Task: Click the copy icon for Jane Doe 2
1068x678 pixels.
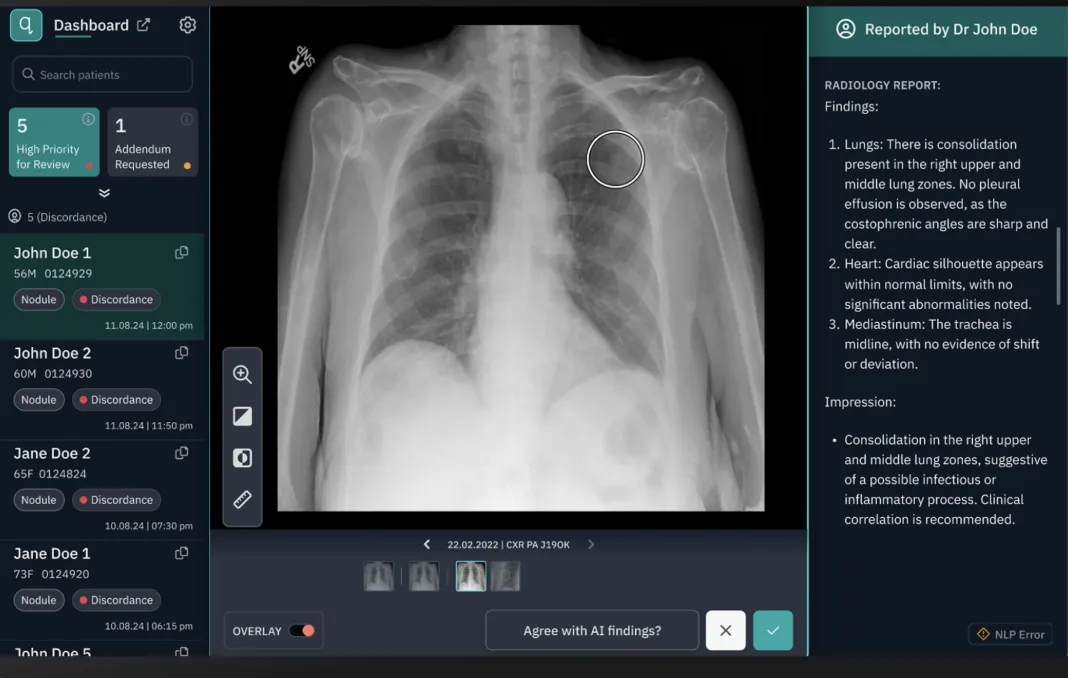Action: point(181,452)
